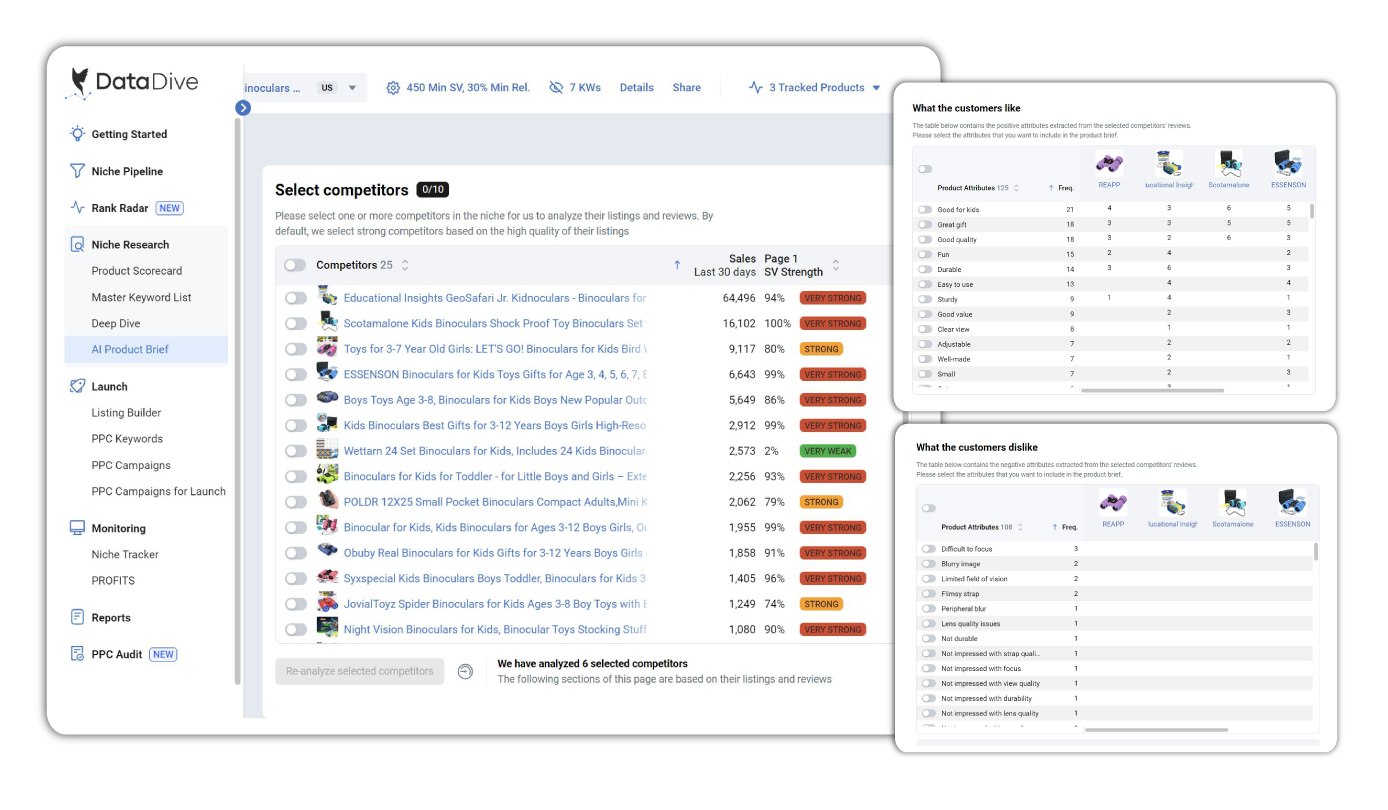Image resolution: width=1388 pixels, height=810 pixels.
Task: Click the Share link in the top bar
Action: tap(687, 88)
